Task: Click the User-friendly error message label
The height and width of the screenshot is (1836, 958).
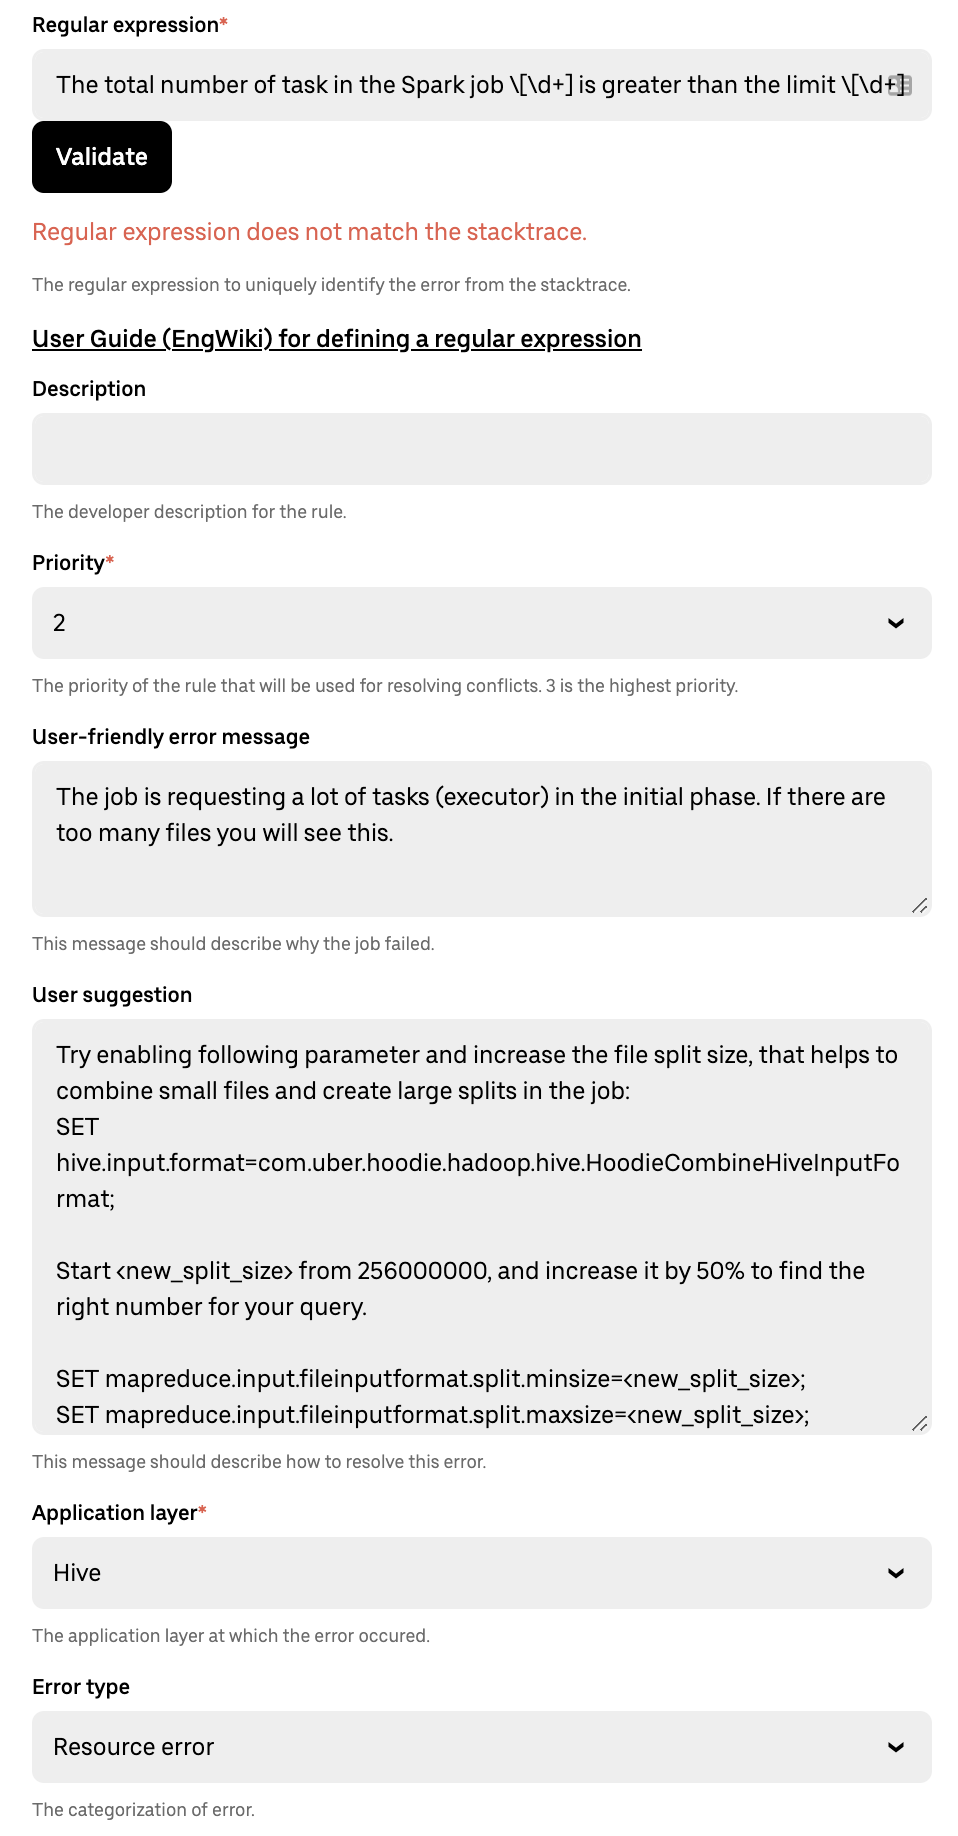Action: (x=171, y=737)
